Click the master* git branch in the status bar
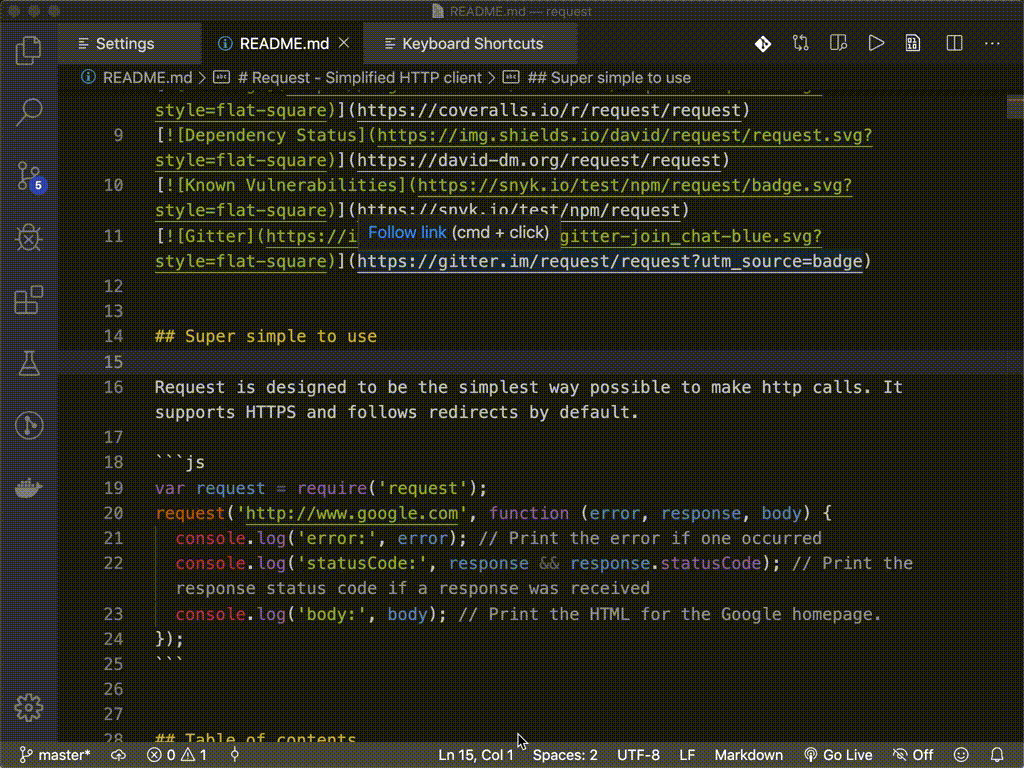 56,755
